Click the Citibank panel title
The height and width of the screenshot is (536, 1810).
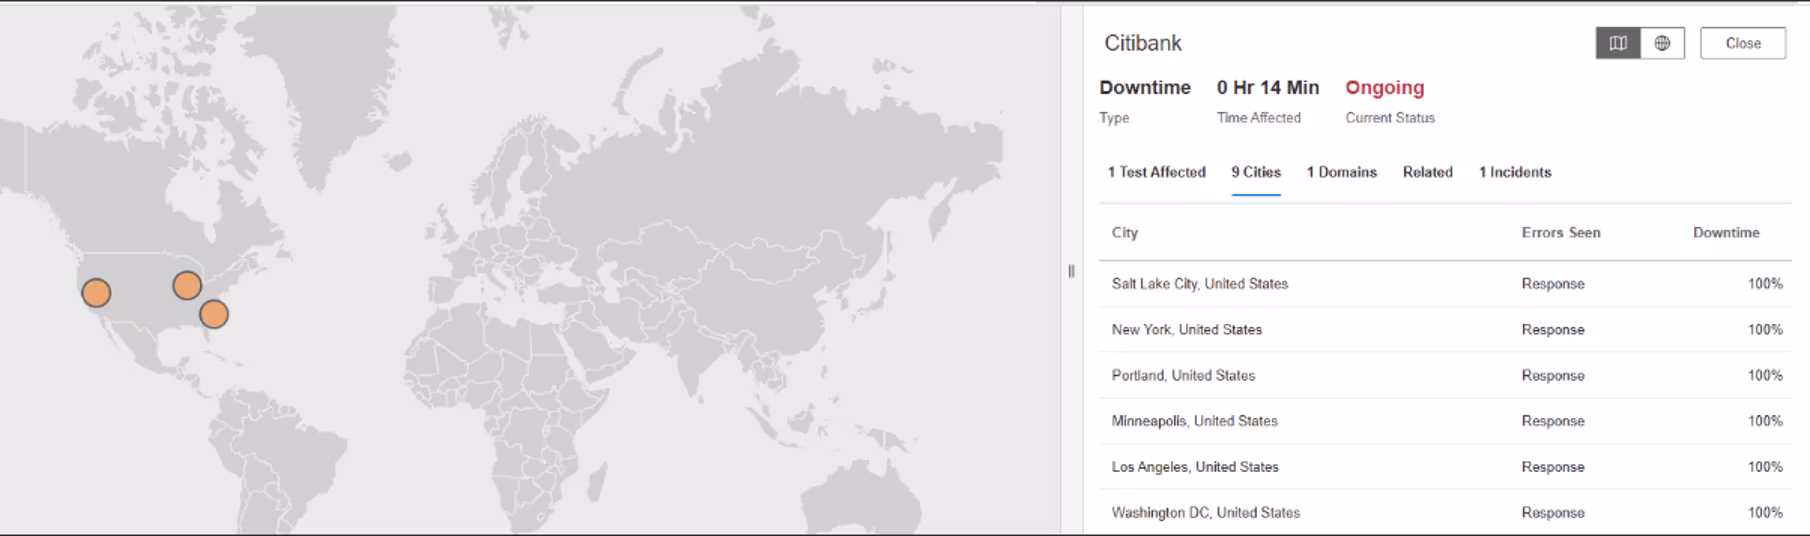coord(1143,43)
